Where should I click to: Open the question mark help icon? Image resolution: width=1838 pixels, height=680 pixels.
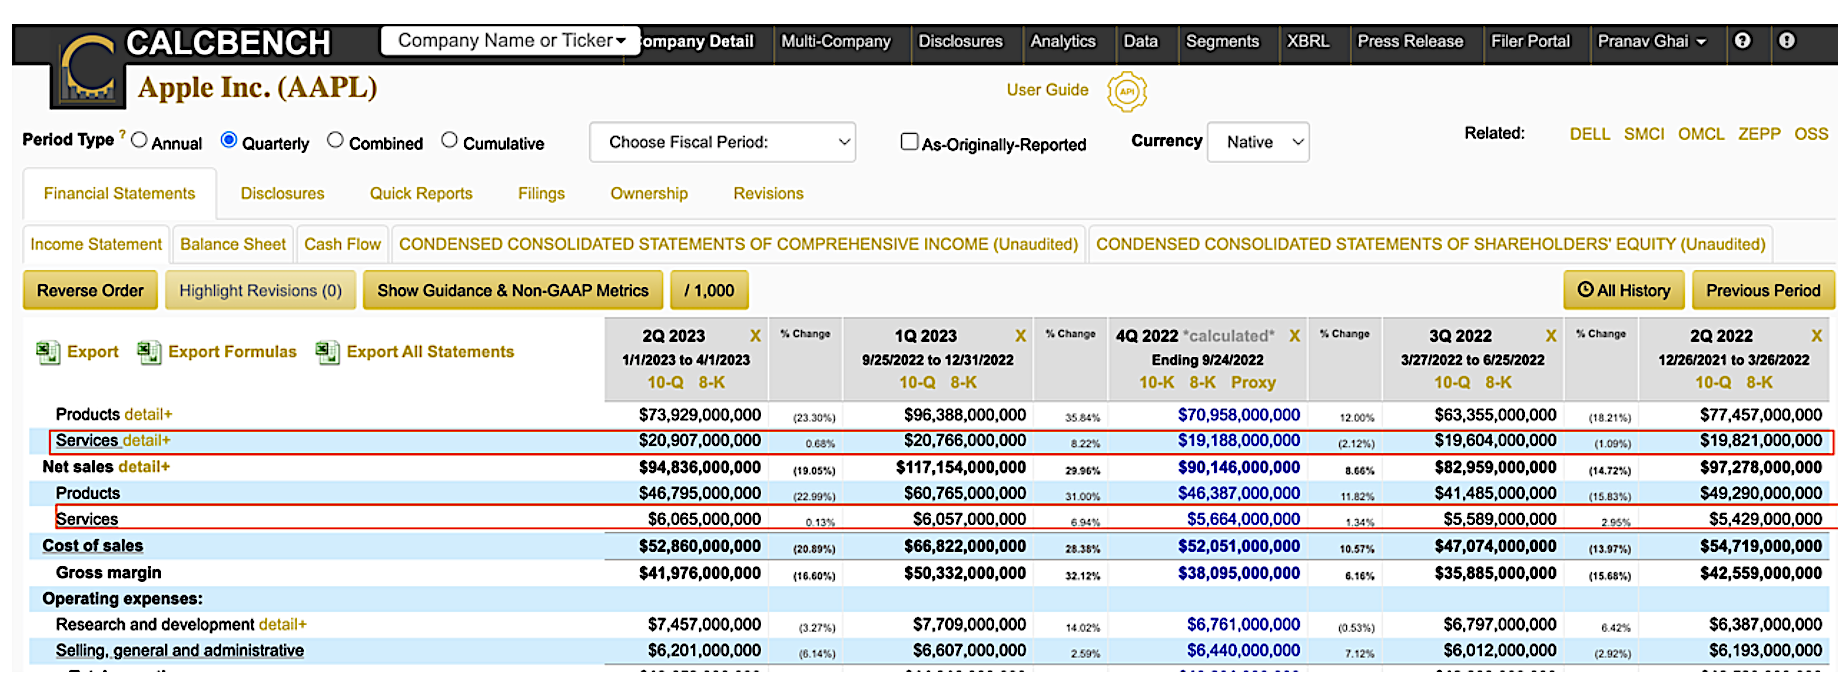pos(1742,41)
